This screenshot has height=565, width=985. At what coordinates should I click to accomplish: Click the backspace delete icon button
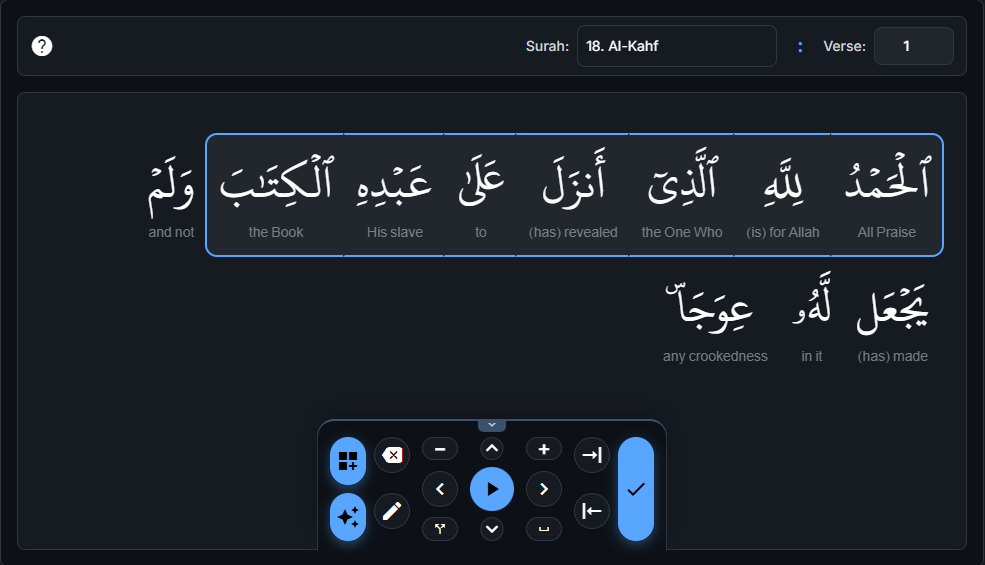(x=392, y=455)
